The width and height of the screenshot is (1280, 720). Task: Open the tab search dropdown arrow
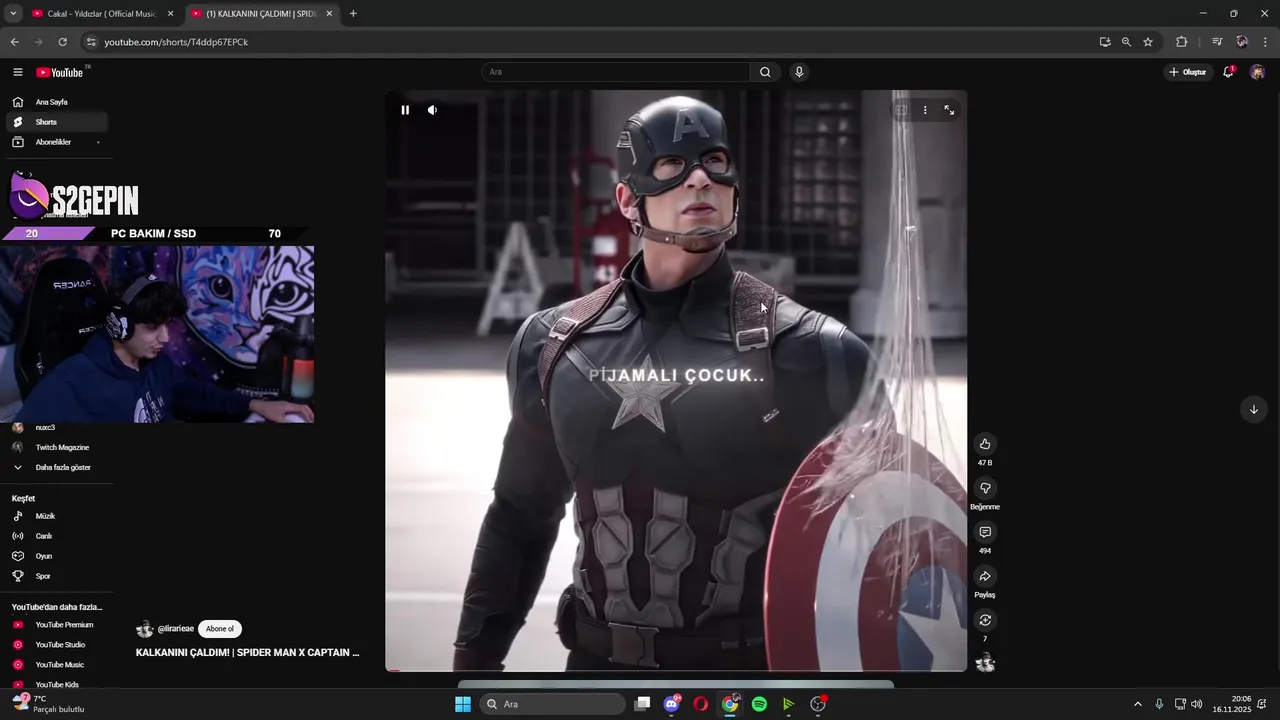click(13, 14)
